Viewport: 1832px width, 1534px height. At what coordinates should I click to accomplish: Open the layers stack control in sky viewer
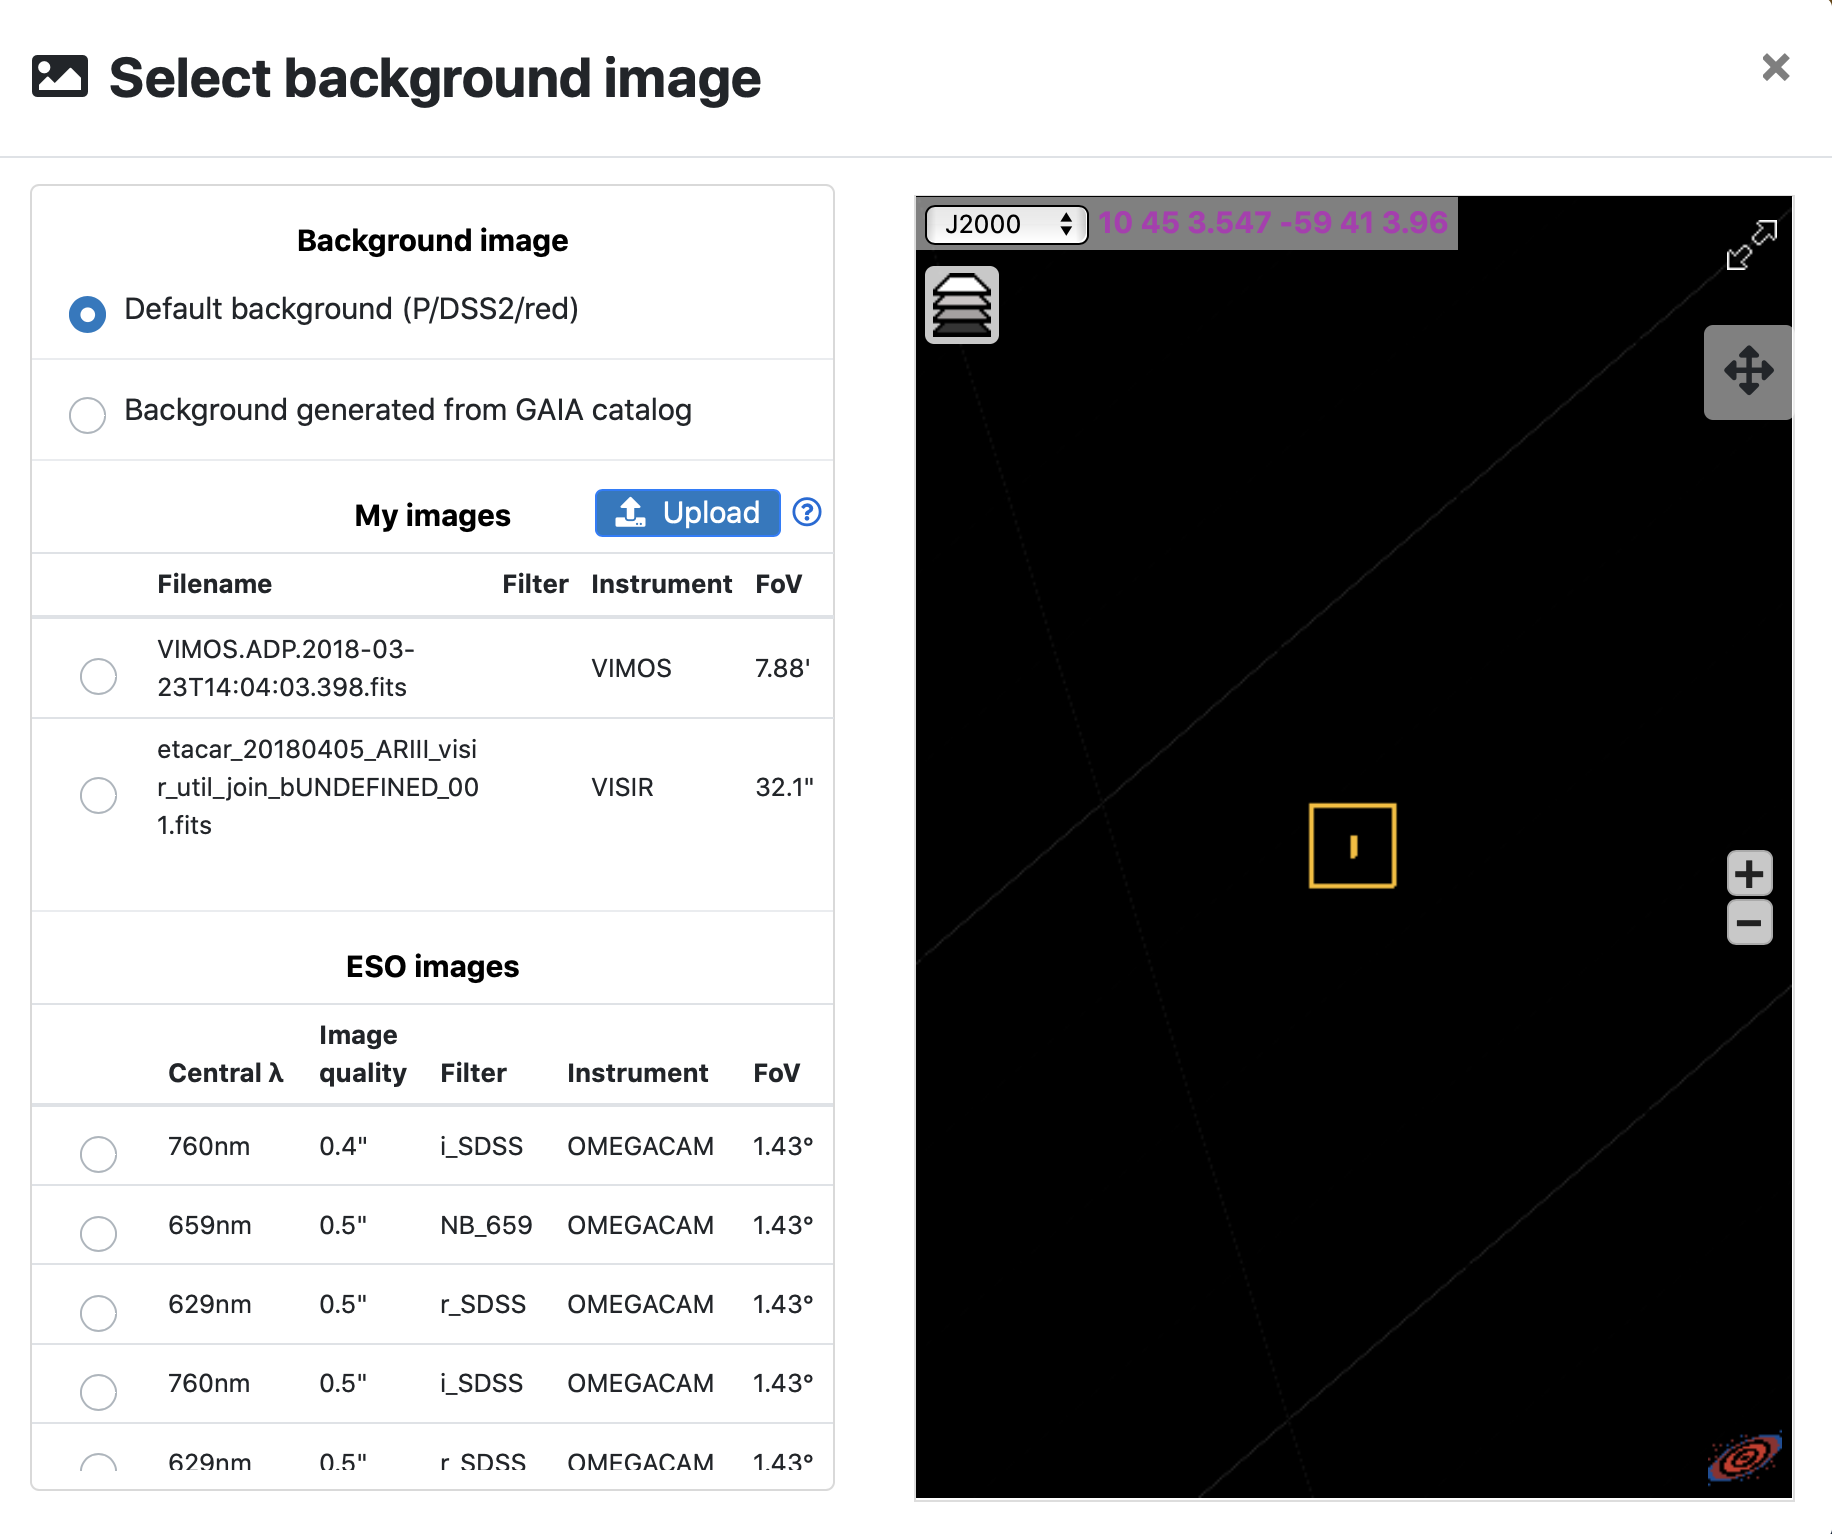tap(961, 305)
